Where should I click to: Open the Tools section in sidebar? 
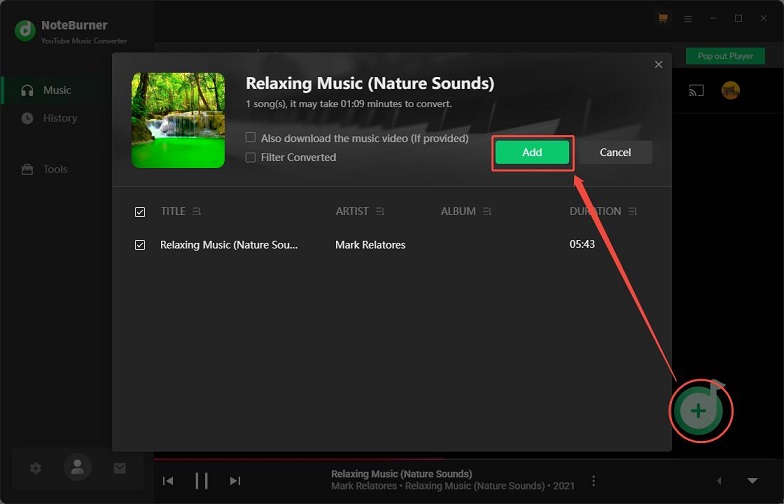pyautogui.click(x=44, y=170)
